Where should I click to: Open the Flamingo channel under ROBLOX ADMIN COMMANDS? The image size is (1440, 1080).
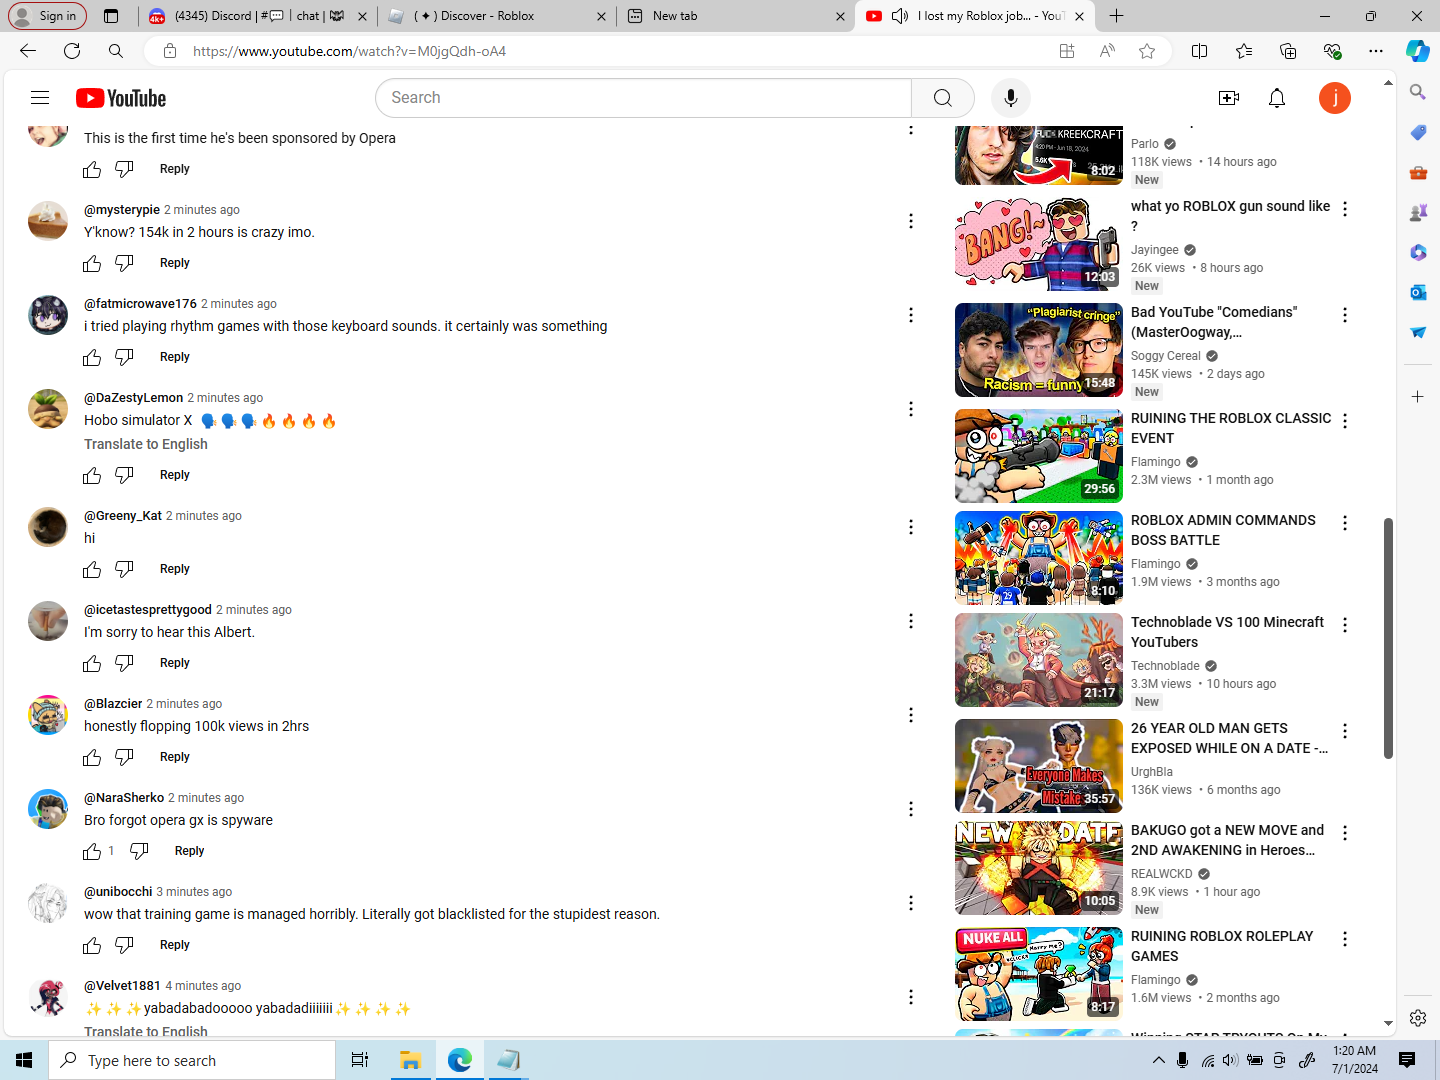click(x=1156, y=564)
